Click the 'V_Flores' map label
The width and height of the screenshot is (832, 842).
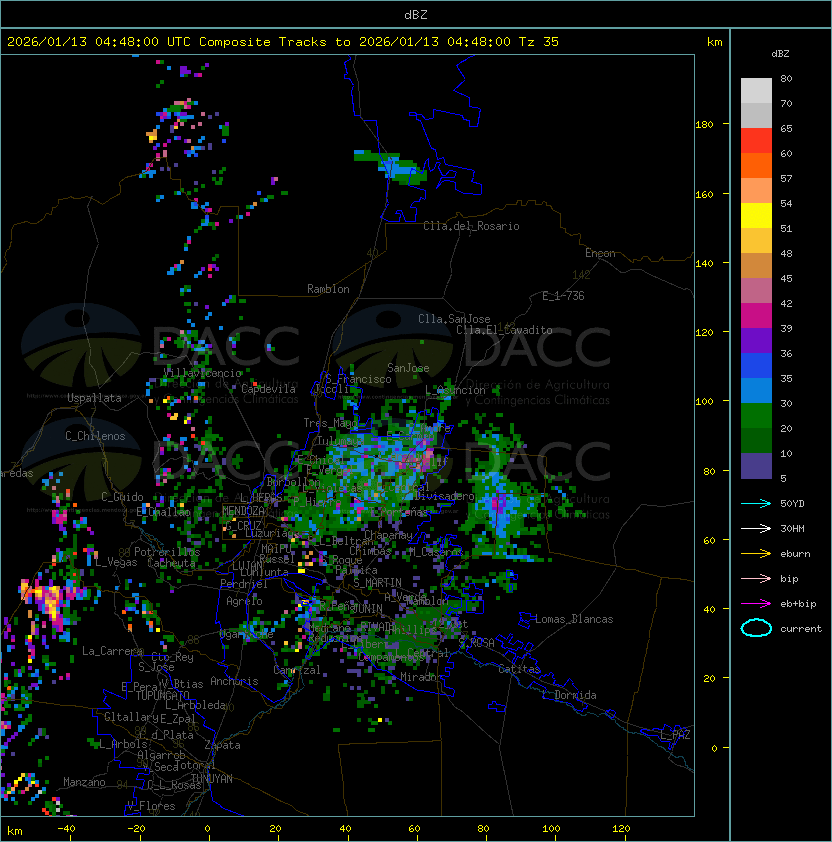point(151,806)
